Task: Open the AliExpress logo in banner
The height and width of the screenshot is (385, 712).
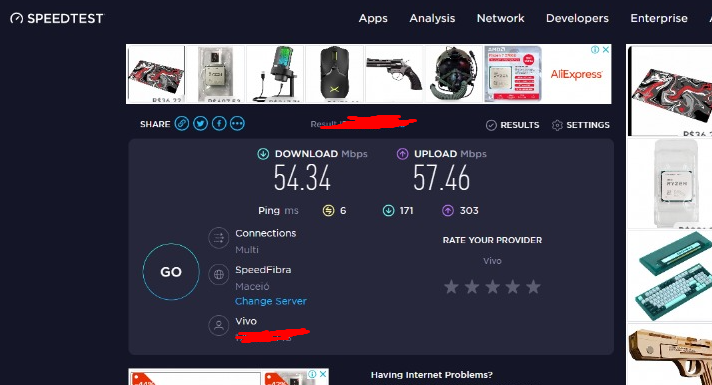Action: point(577,74)
